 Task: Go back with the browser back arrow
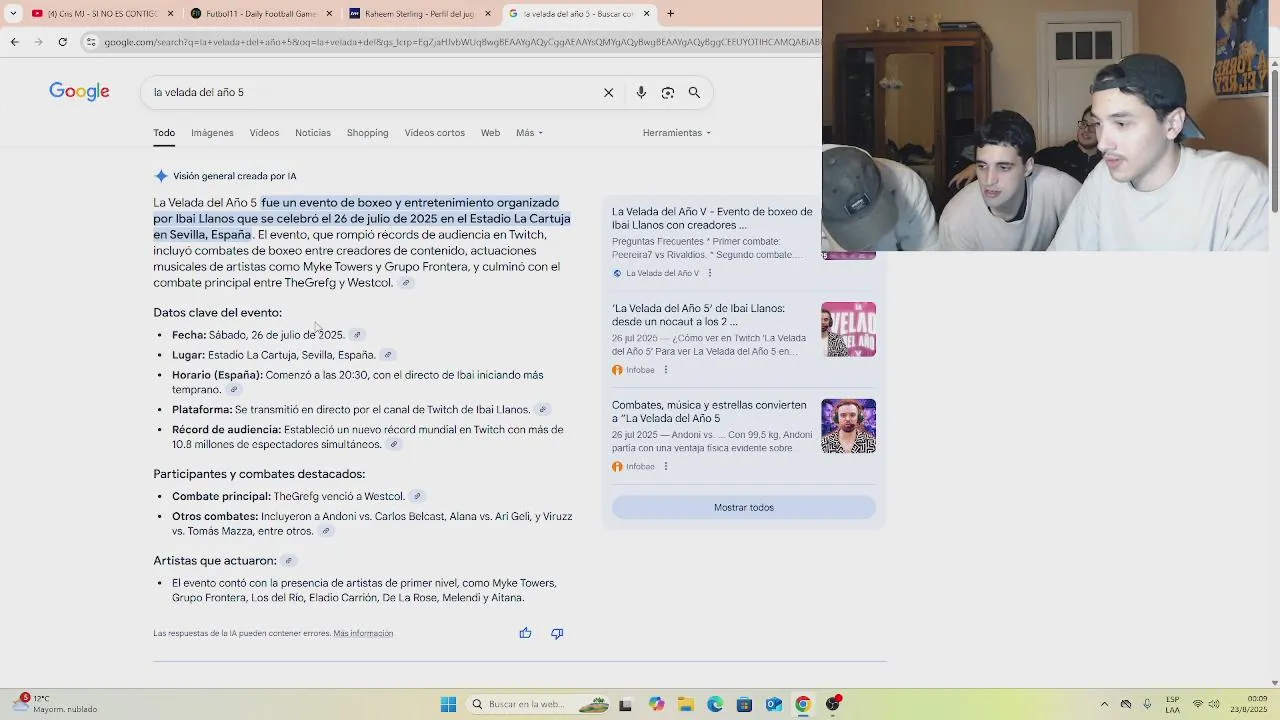point(14,42)
